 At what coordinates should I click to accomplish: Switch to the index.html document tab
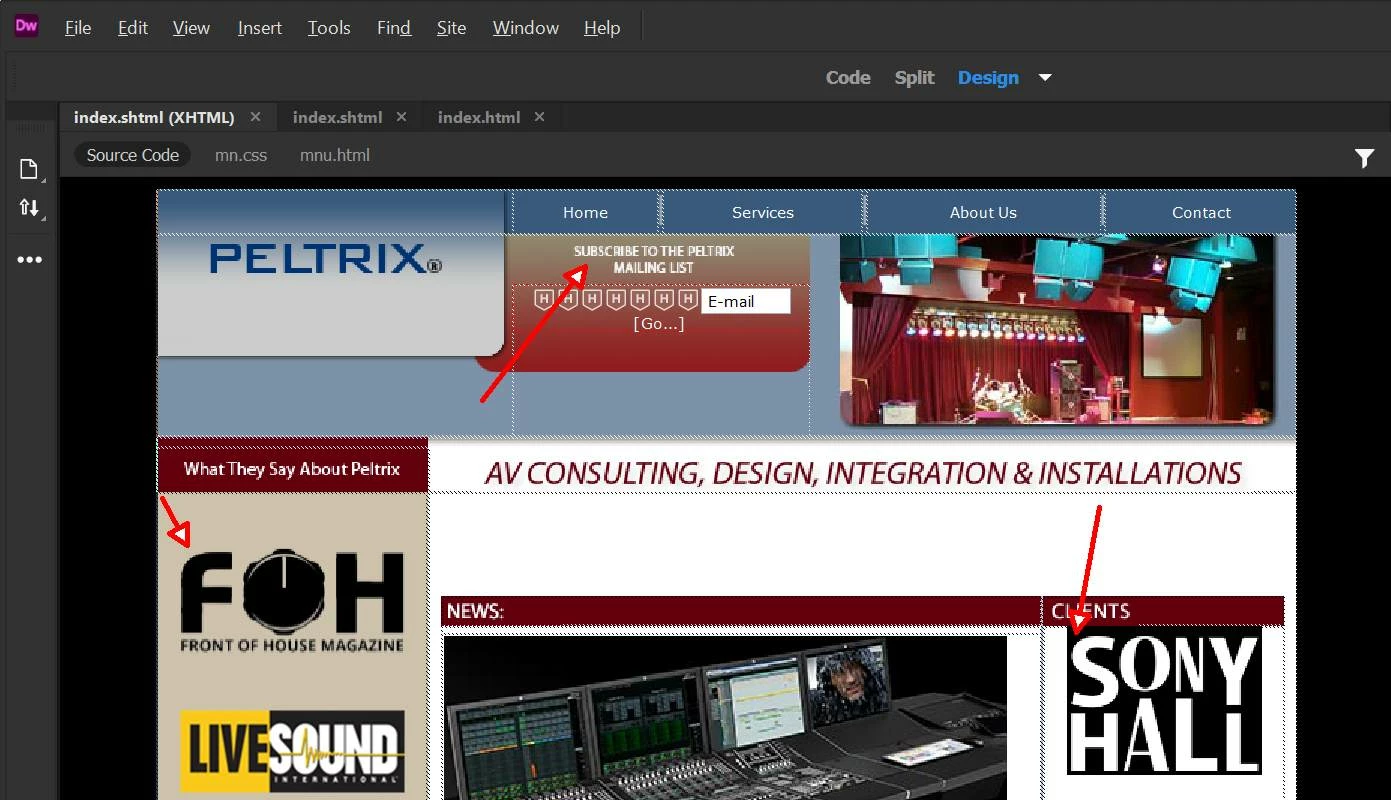coord(479,117)
